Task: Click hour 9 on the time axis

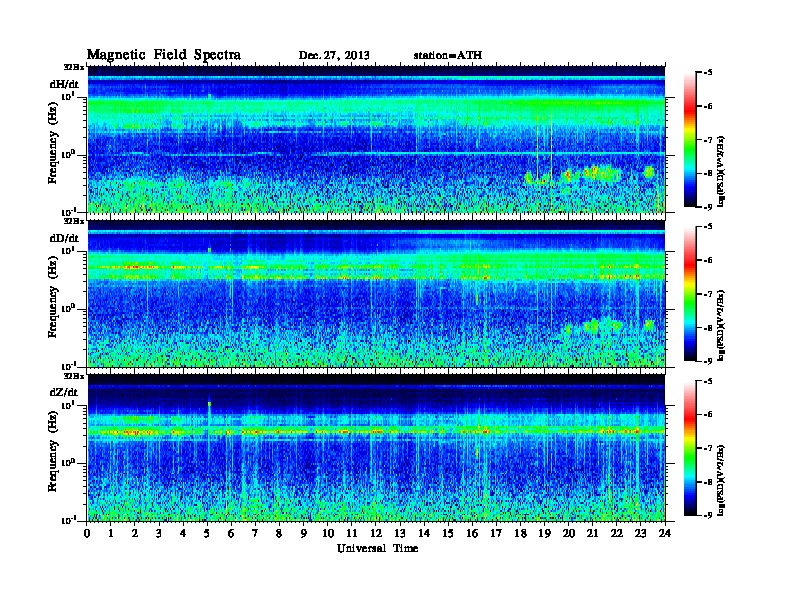Action: [x=303, y=533]
